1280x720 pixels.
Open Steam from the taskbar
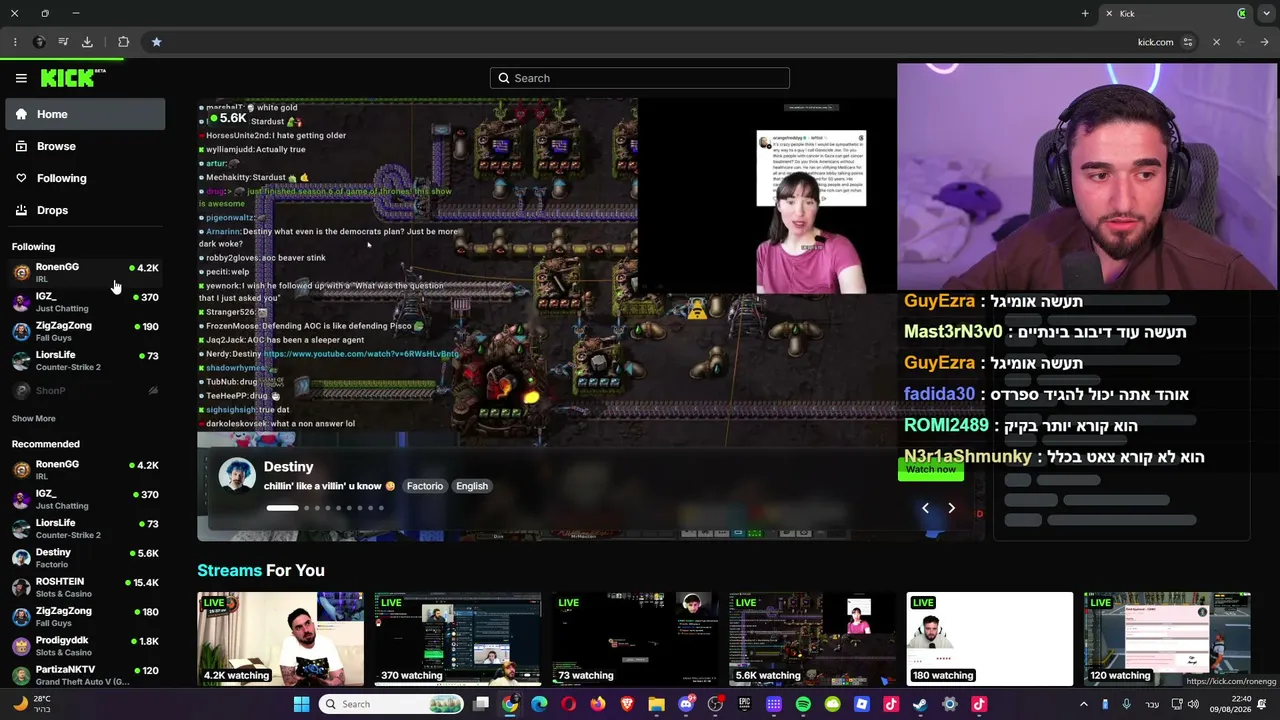pos(920,704)
